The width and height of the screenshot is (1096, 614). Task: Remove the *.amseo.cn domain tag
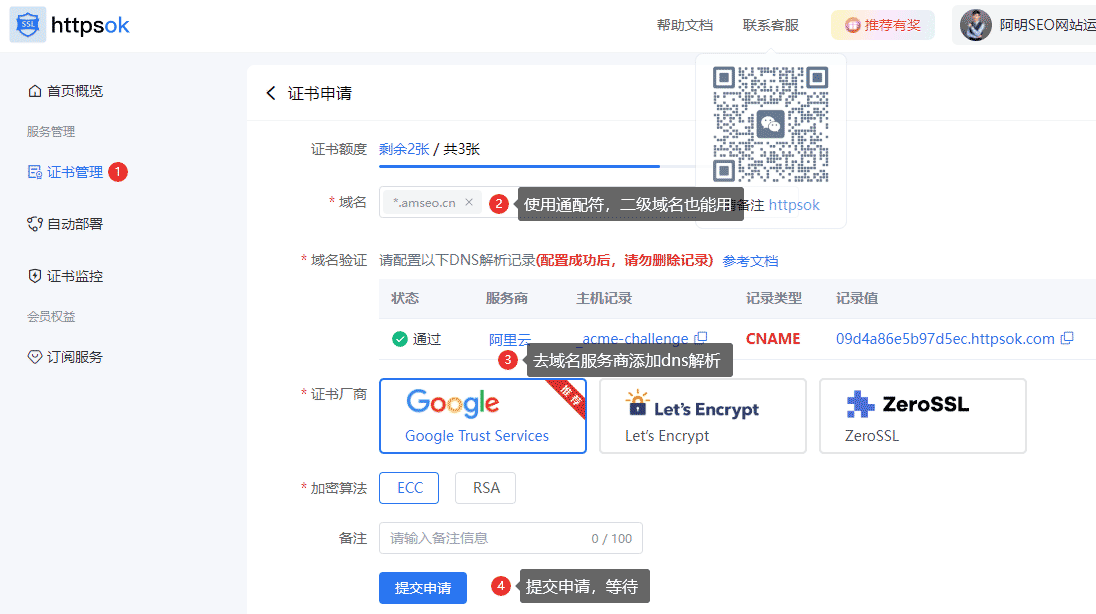tap(469, 202)
